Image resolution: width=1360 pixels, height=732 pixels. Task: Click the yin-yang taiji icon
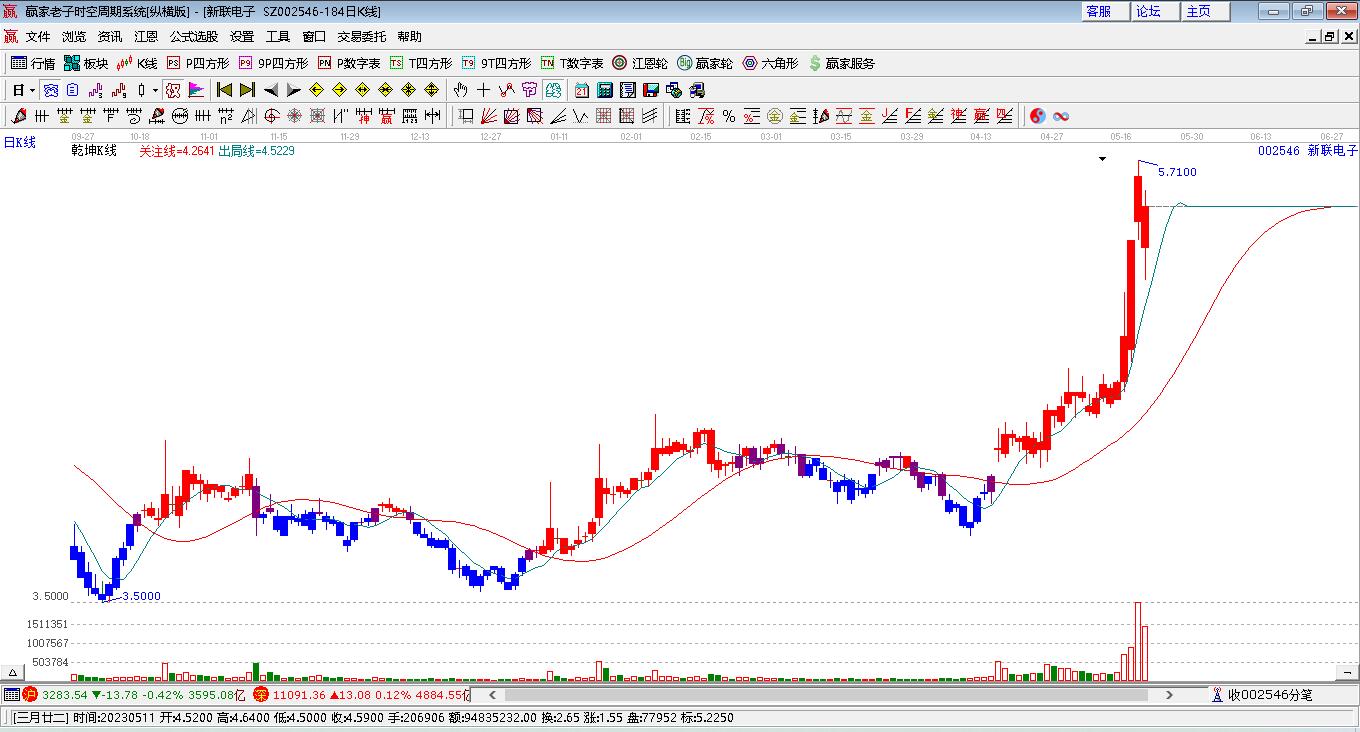(1037, 116)
